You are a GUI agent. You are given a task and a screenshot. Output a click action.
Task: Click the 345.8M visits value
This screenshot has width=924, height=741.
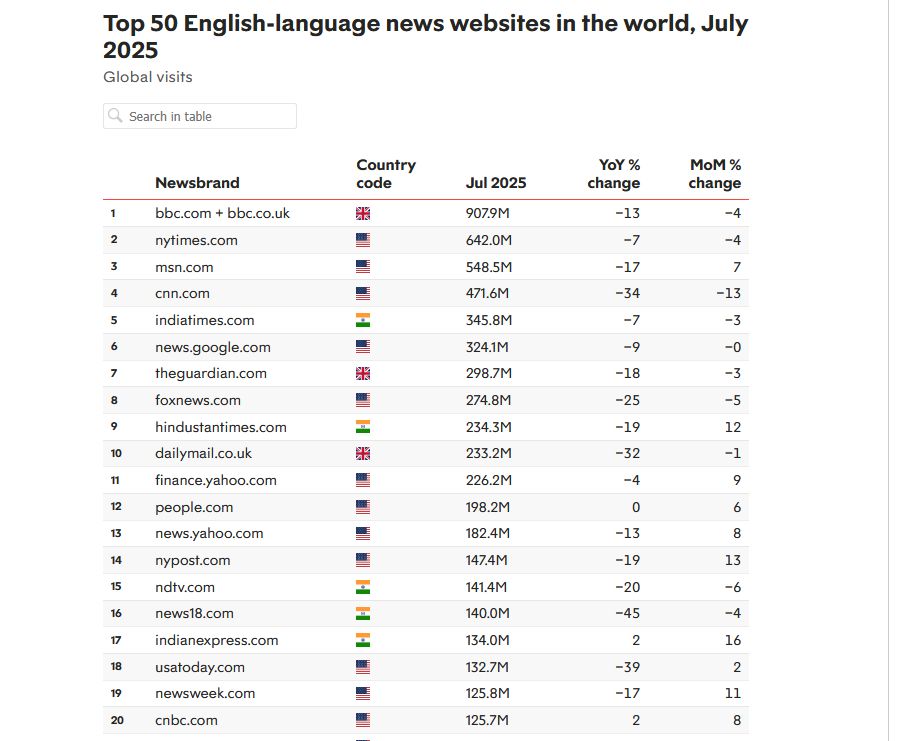(x=489, y=320)
